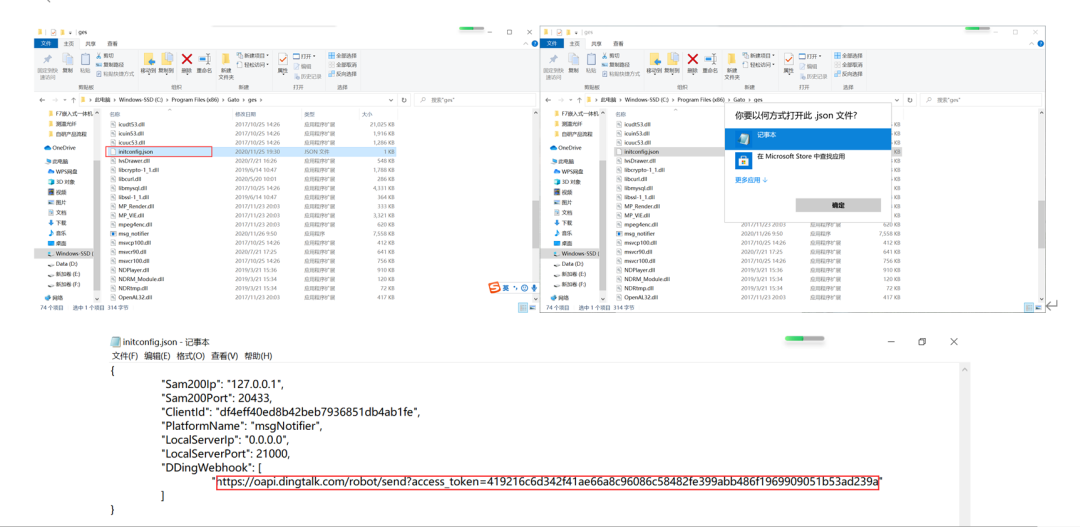Select the red-outlined initconfig.json file
The width and height of the screenshot is (1080, 527).
point(158,152)
